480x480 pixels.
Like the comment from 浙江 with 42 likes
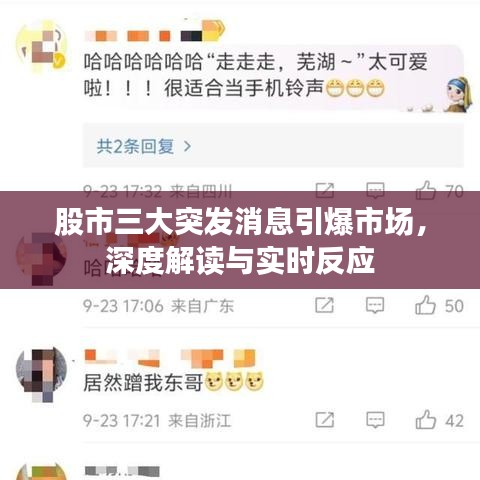pos(426,419)
